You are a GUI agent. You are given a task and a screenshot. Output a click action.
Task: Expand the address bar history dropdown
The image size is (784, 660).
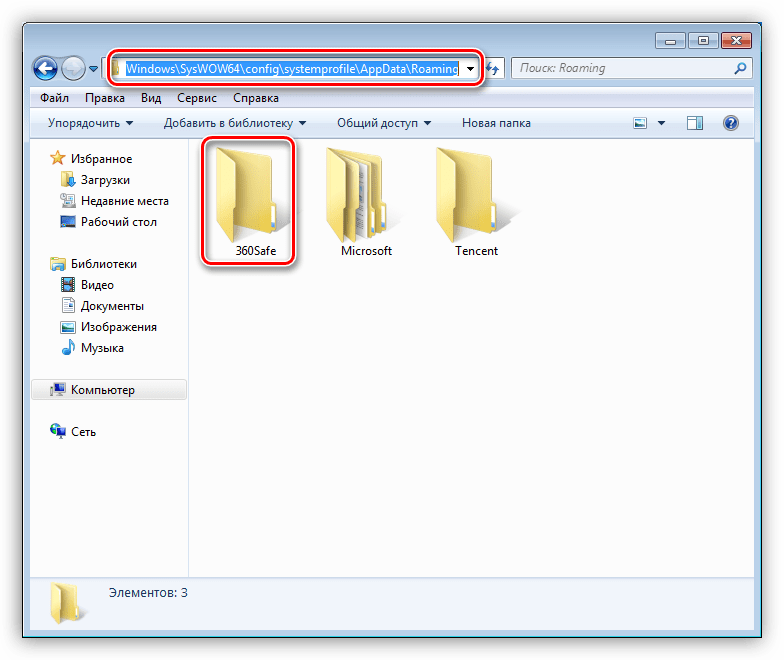tap(470, 68)
